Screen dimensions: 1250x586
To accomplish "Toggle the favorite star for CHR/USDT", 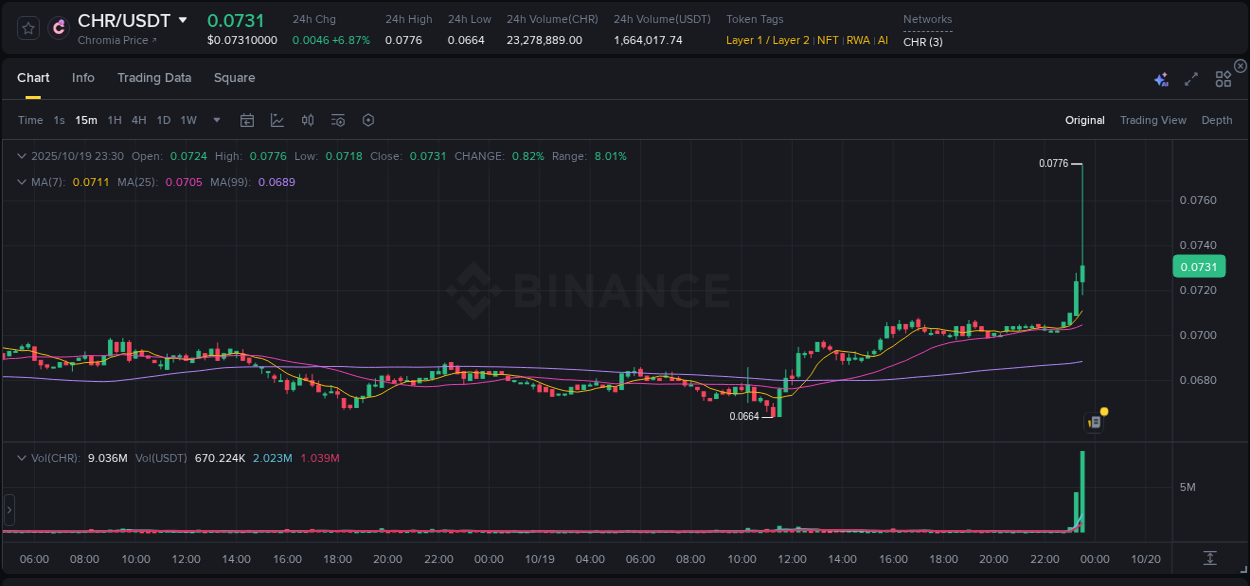I will click(27, 27).
